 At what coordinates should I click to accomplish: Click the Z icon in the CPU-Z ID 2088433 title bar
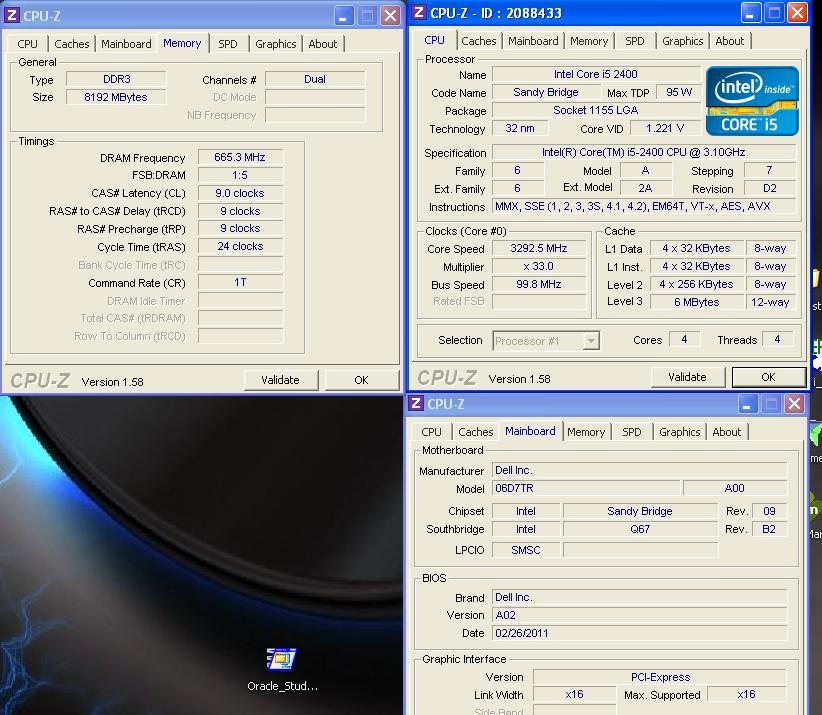point(419,13)
